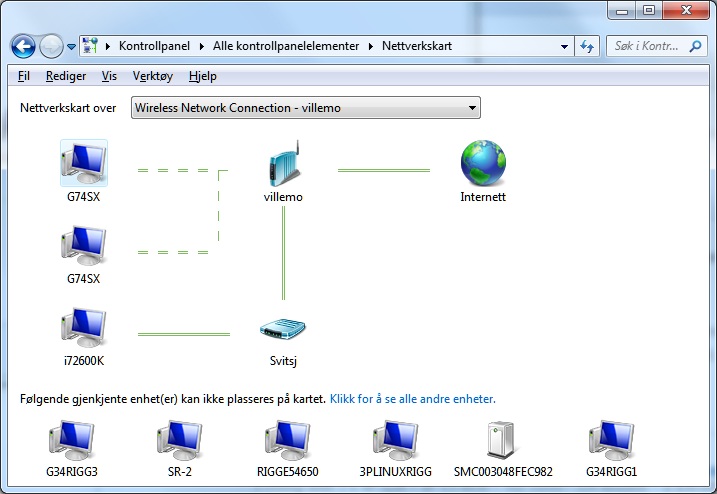
Task: Click the SR-2 computer icon
Action: [180, 440]
